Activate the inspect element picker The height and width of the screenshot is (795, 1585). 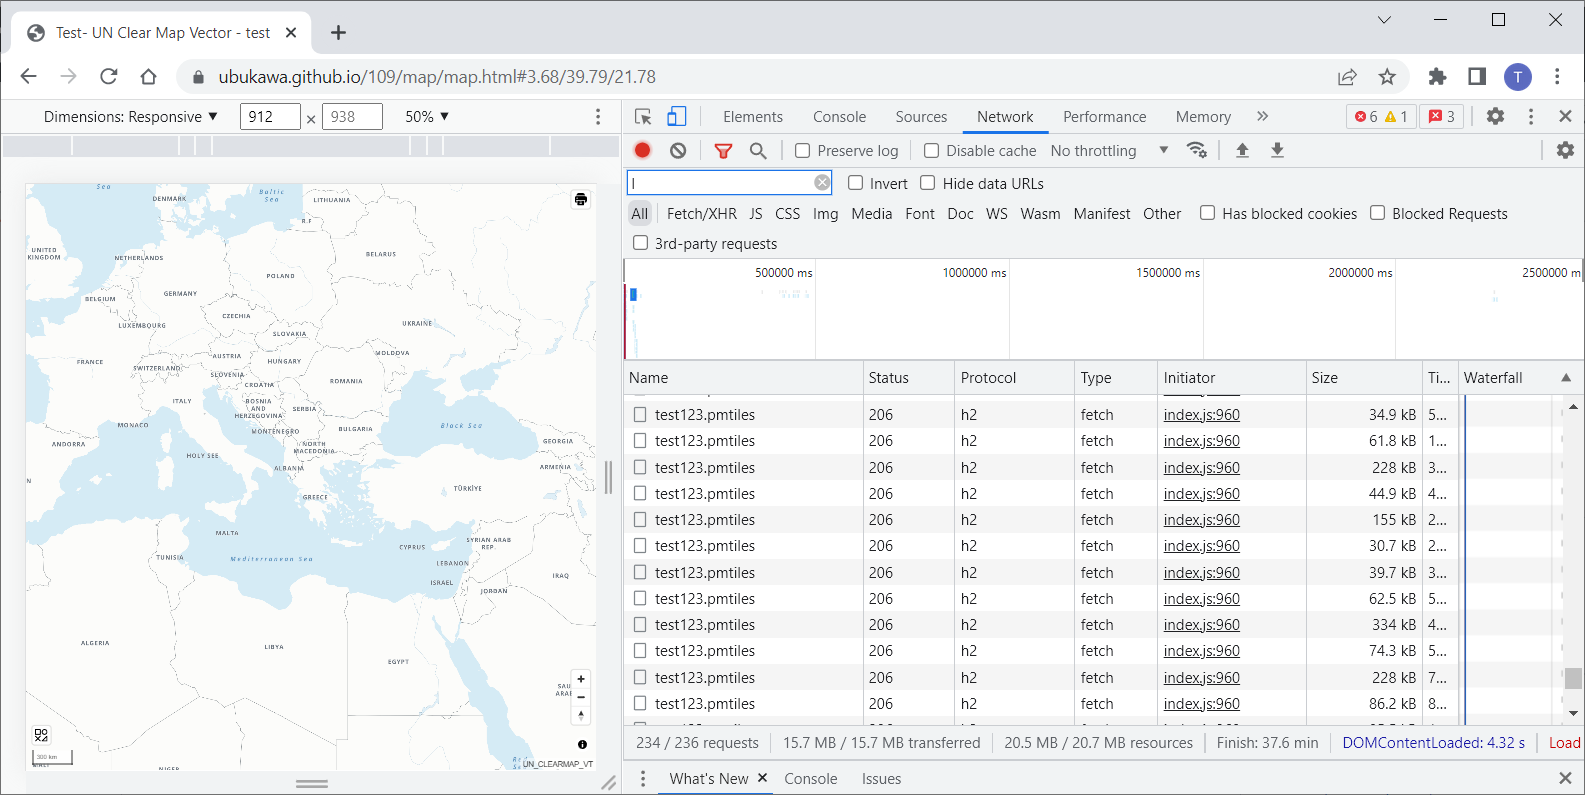[643, 117]
